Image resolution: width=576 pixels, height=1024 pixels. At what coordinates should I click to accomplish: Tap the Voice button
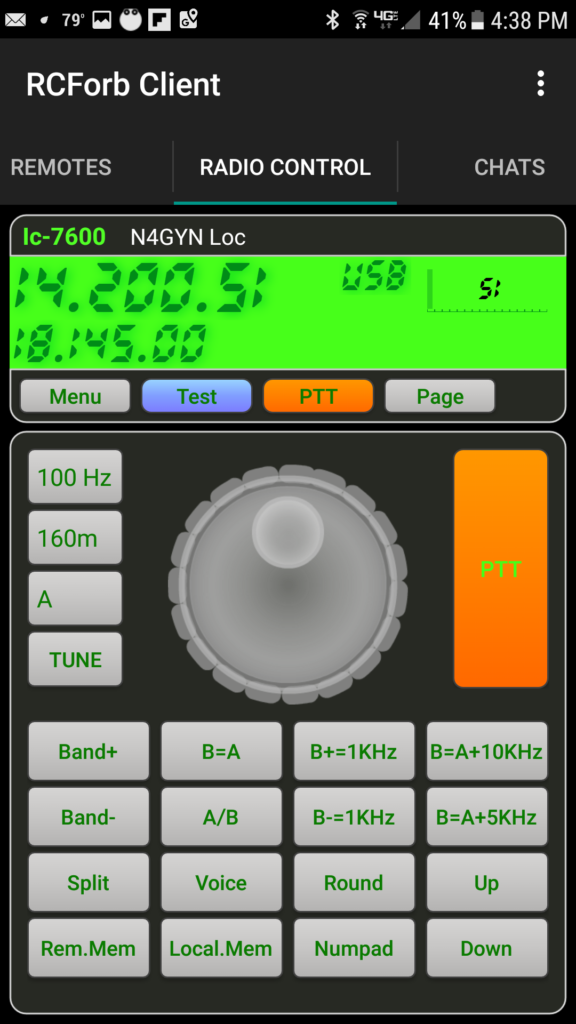[x=221, y=882]
